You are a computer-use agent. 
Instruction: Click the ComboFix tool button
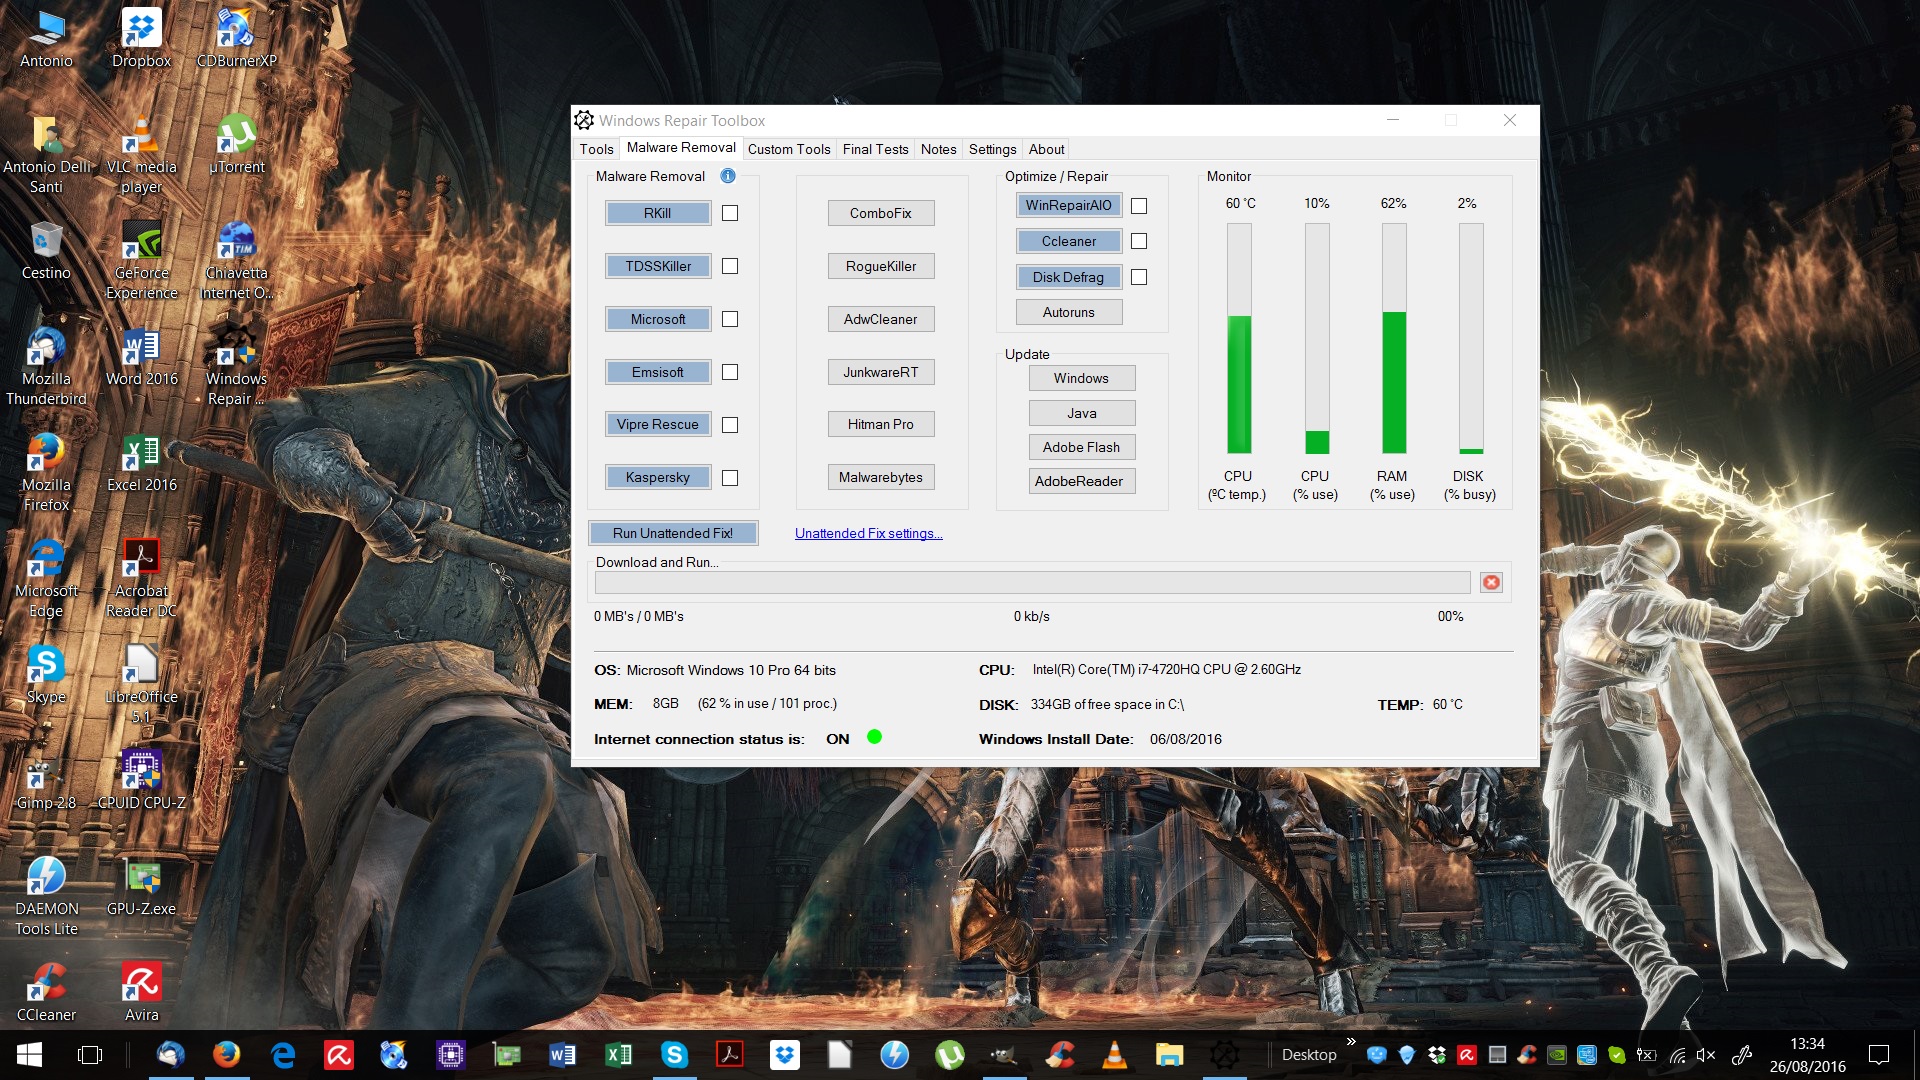[880, 212]
